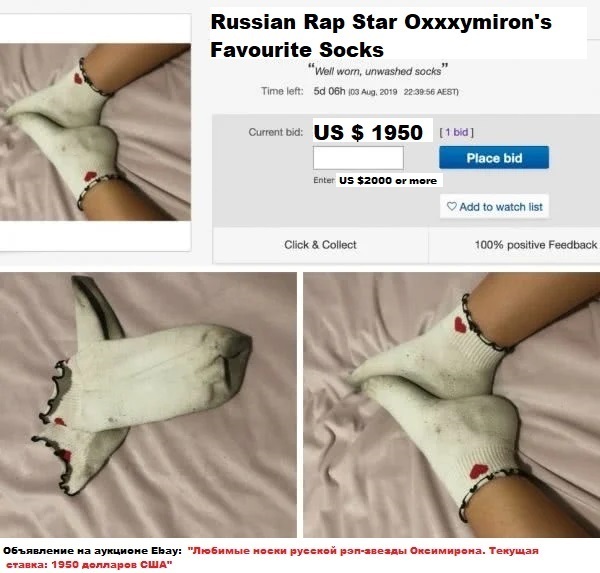Open main listing photo of socks
This screenshot has height=573, width=600.
(95, 132)
